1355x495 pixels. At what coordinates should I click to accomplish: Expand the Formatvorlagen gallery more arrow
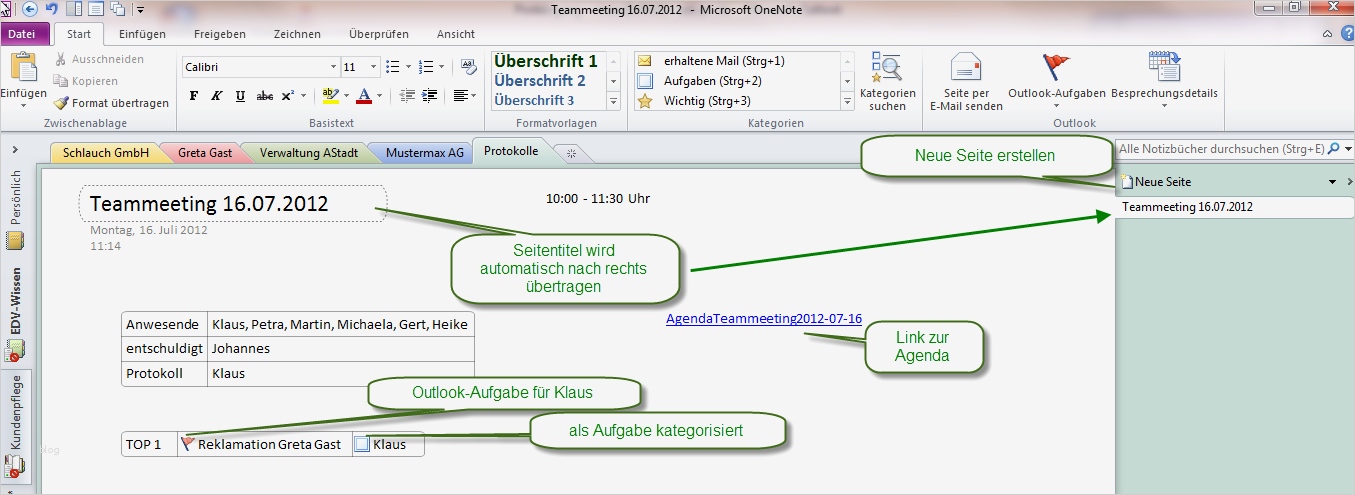click(613, 101)
